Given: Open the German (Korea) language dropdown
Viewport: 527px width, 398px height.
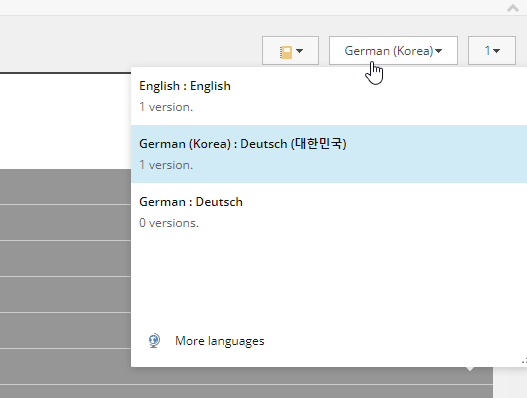Looking at the screenshot, I should (393, 51).
